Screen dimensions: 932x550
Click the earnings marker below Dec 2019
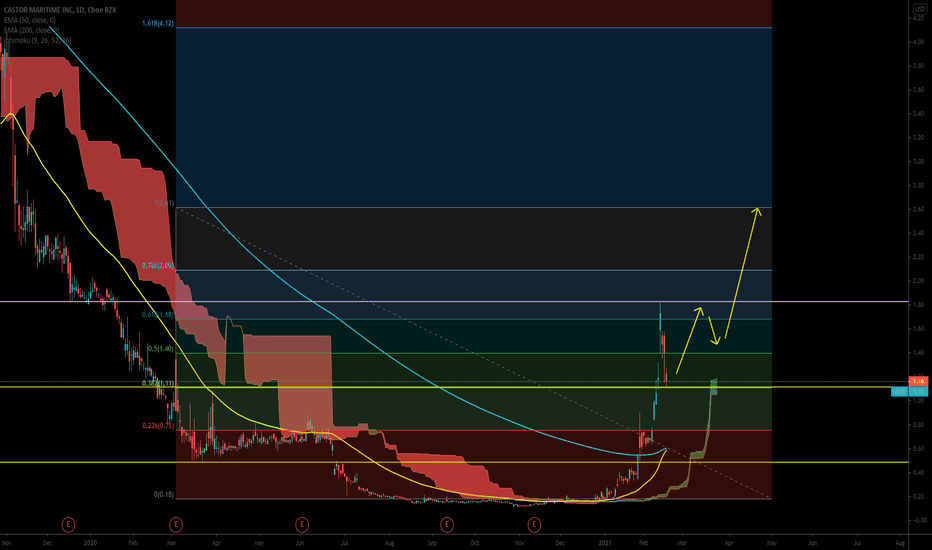[x=69, y=524]
